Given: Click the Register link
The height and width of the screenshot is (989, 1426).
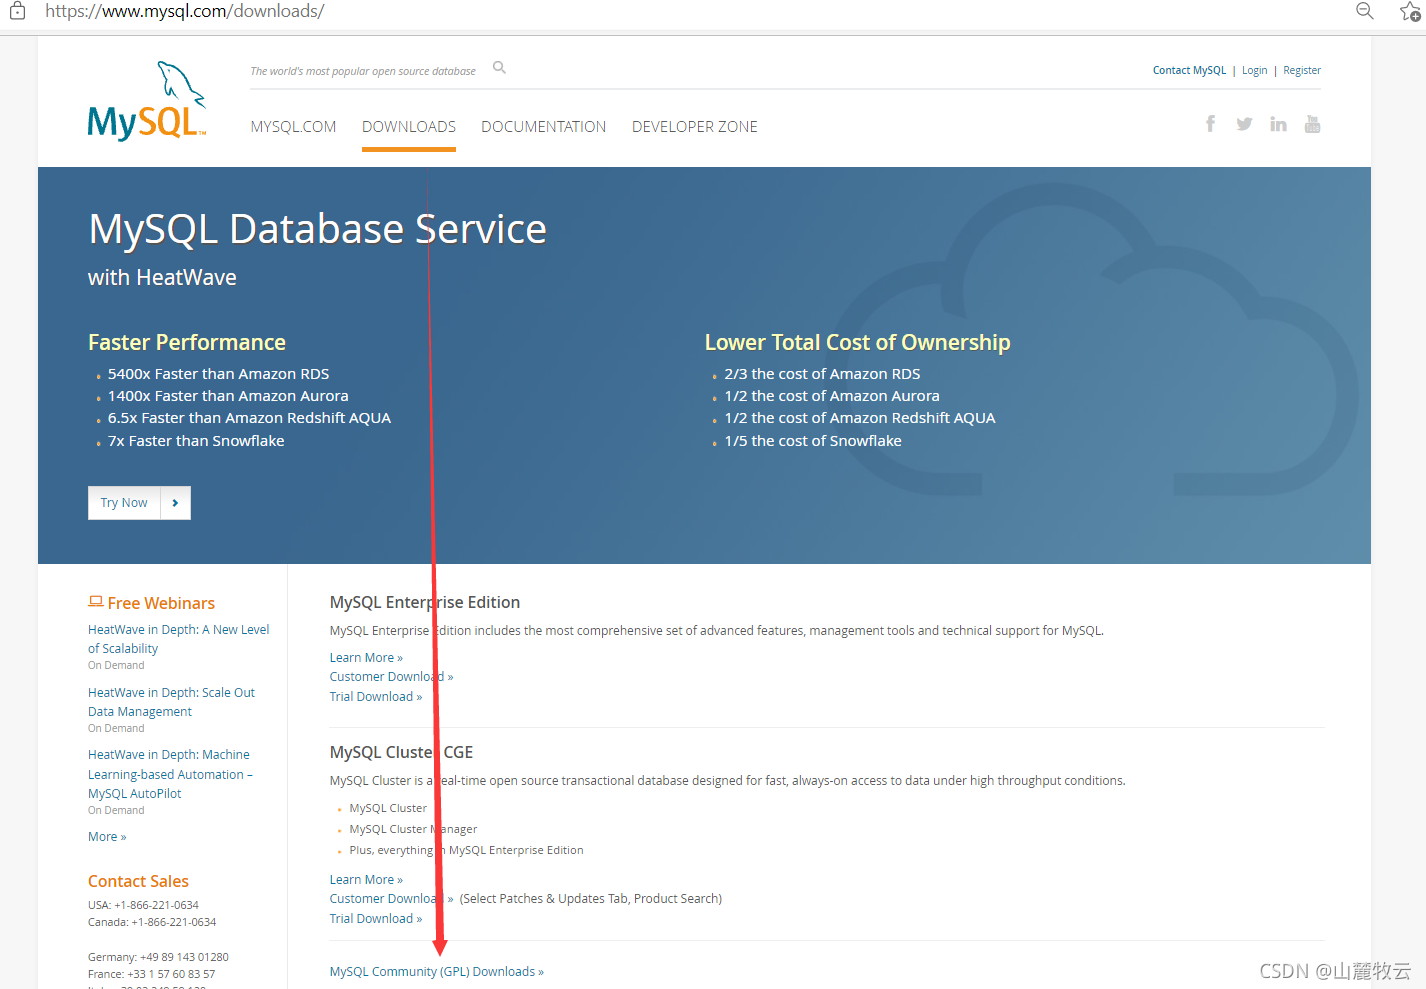Looking at the screenshot, I should [1302, 70].
